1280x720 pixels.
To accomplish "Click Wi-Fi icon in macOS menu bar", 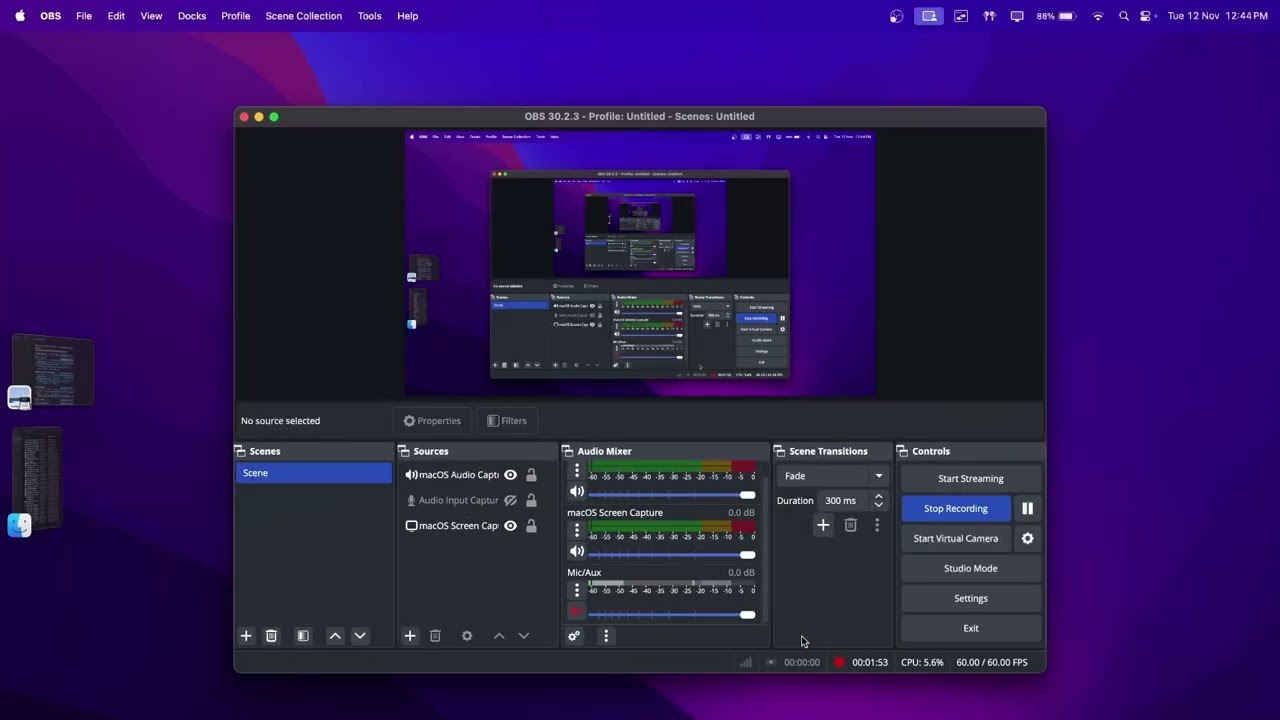I will pyautogui.click(x=1098, y=16).
